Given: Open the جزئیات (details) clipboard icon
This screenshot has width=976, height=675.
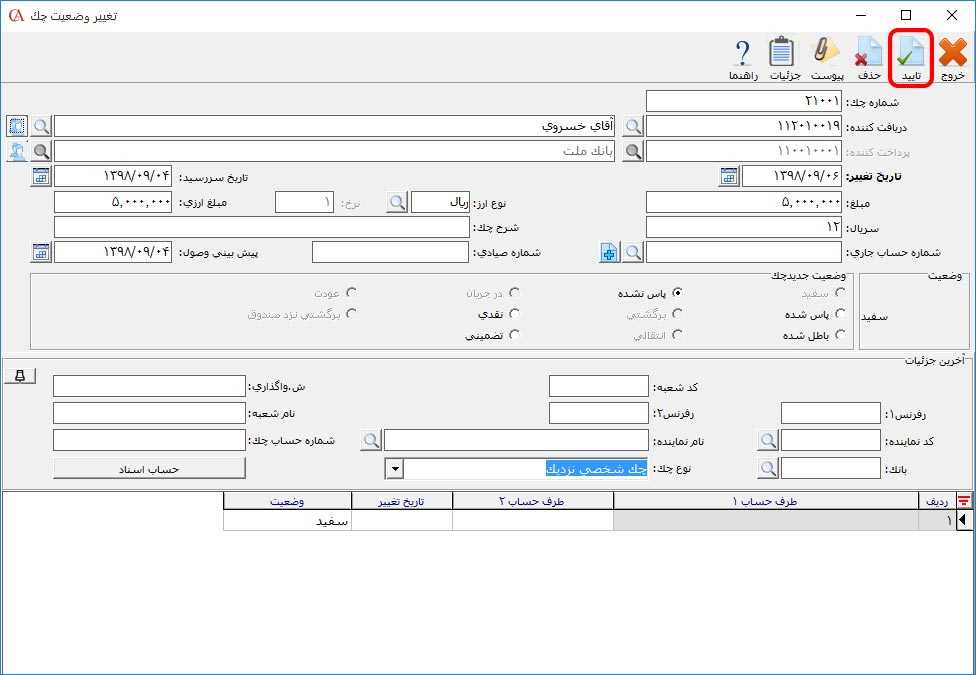Looking at the screenshot, I should pyautogui.click(x=782, y=56).
